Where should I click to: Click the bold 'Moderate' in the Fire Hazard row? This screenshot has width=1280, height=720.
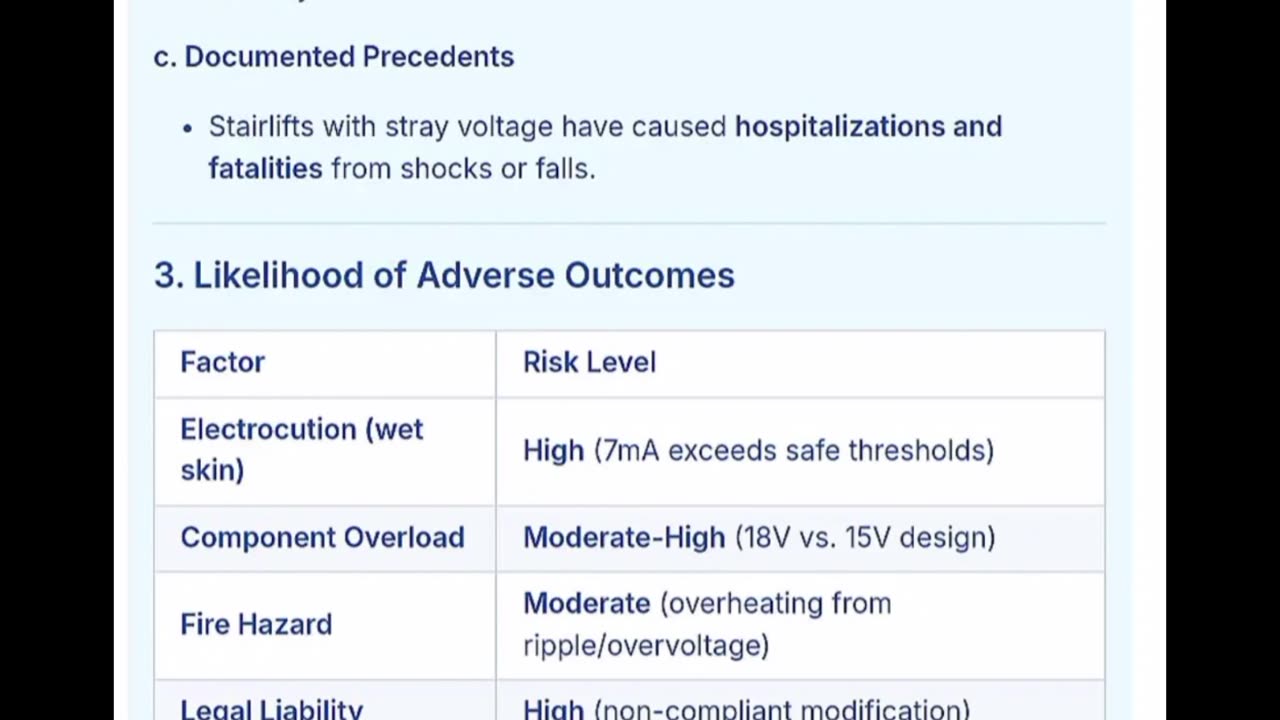(586, 604)
